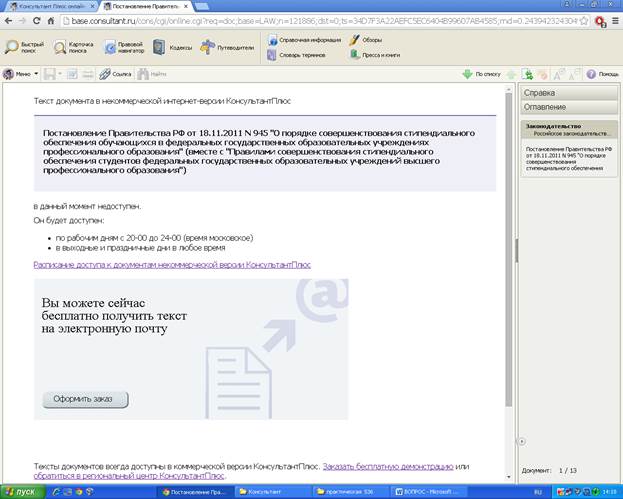The image size is (623, 499).
Task: Switch to КонсультантПлюс online tab
Action: [51, 6]
